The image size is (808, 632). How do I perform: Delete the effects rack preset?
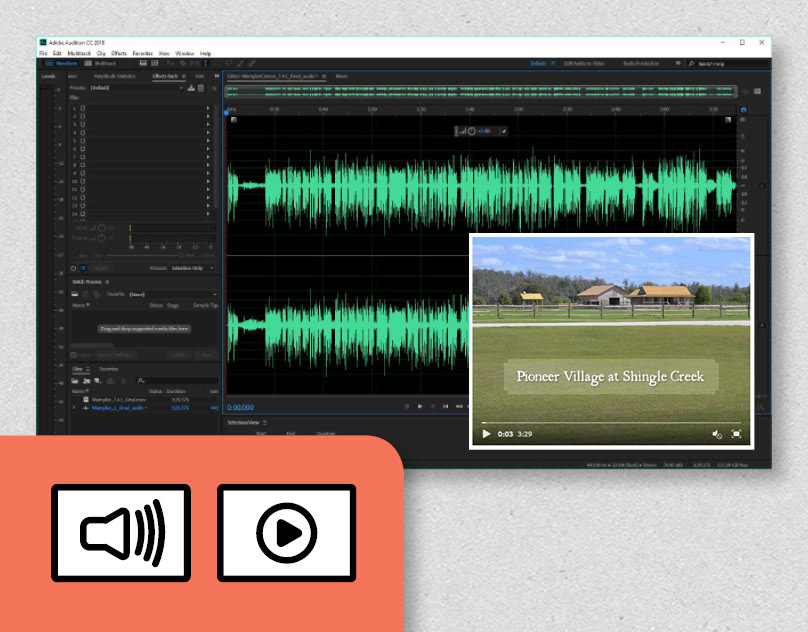point(201,88)
